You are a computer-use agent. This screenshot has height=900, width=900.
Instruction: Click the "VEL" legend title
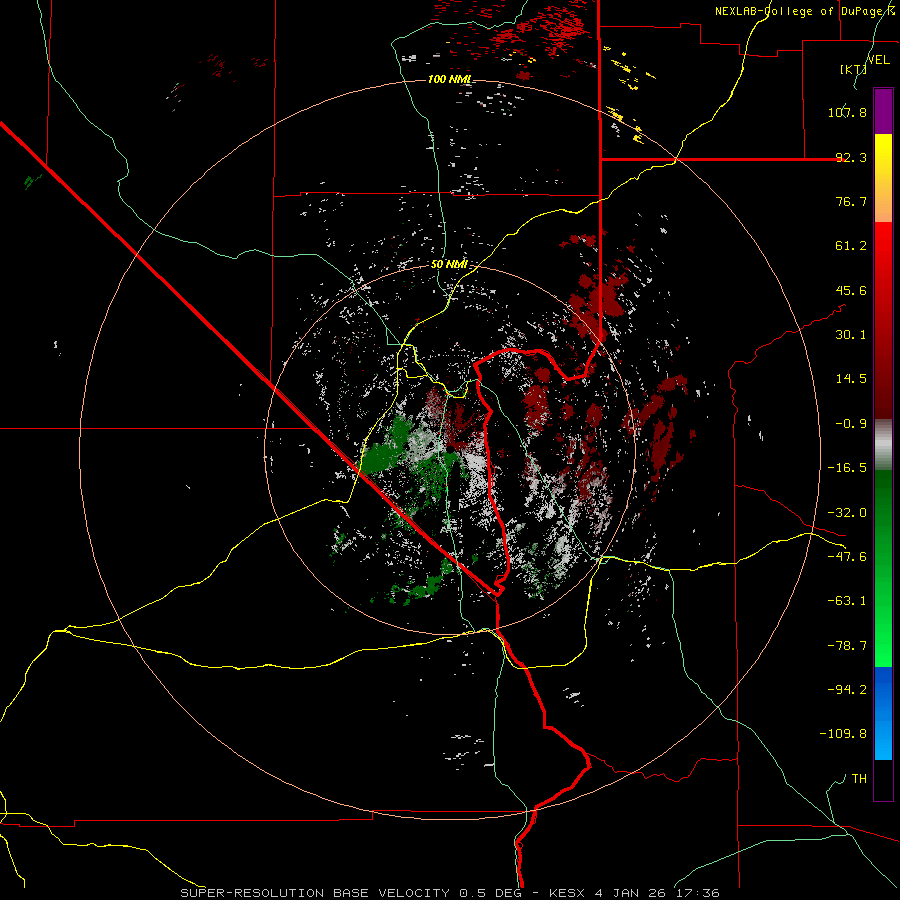coord(878,60)
